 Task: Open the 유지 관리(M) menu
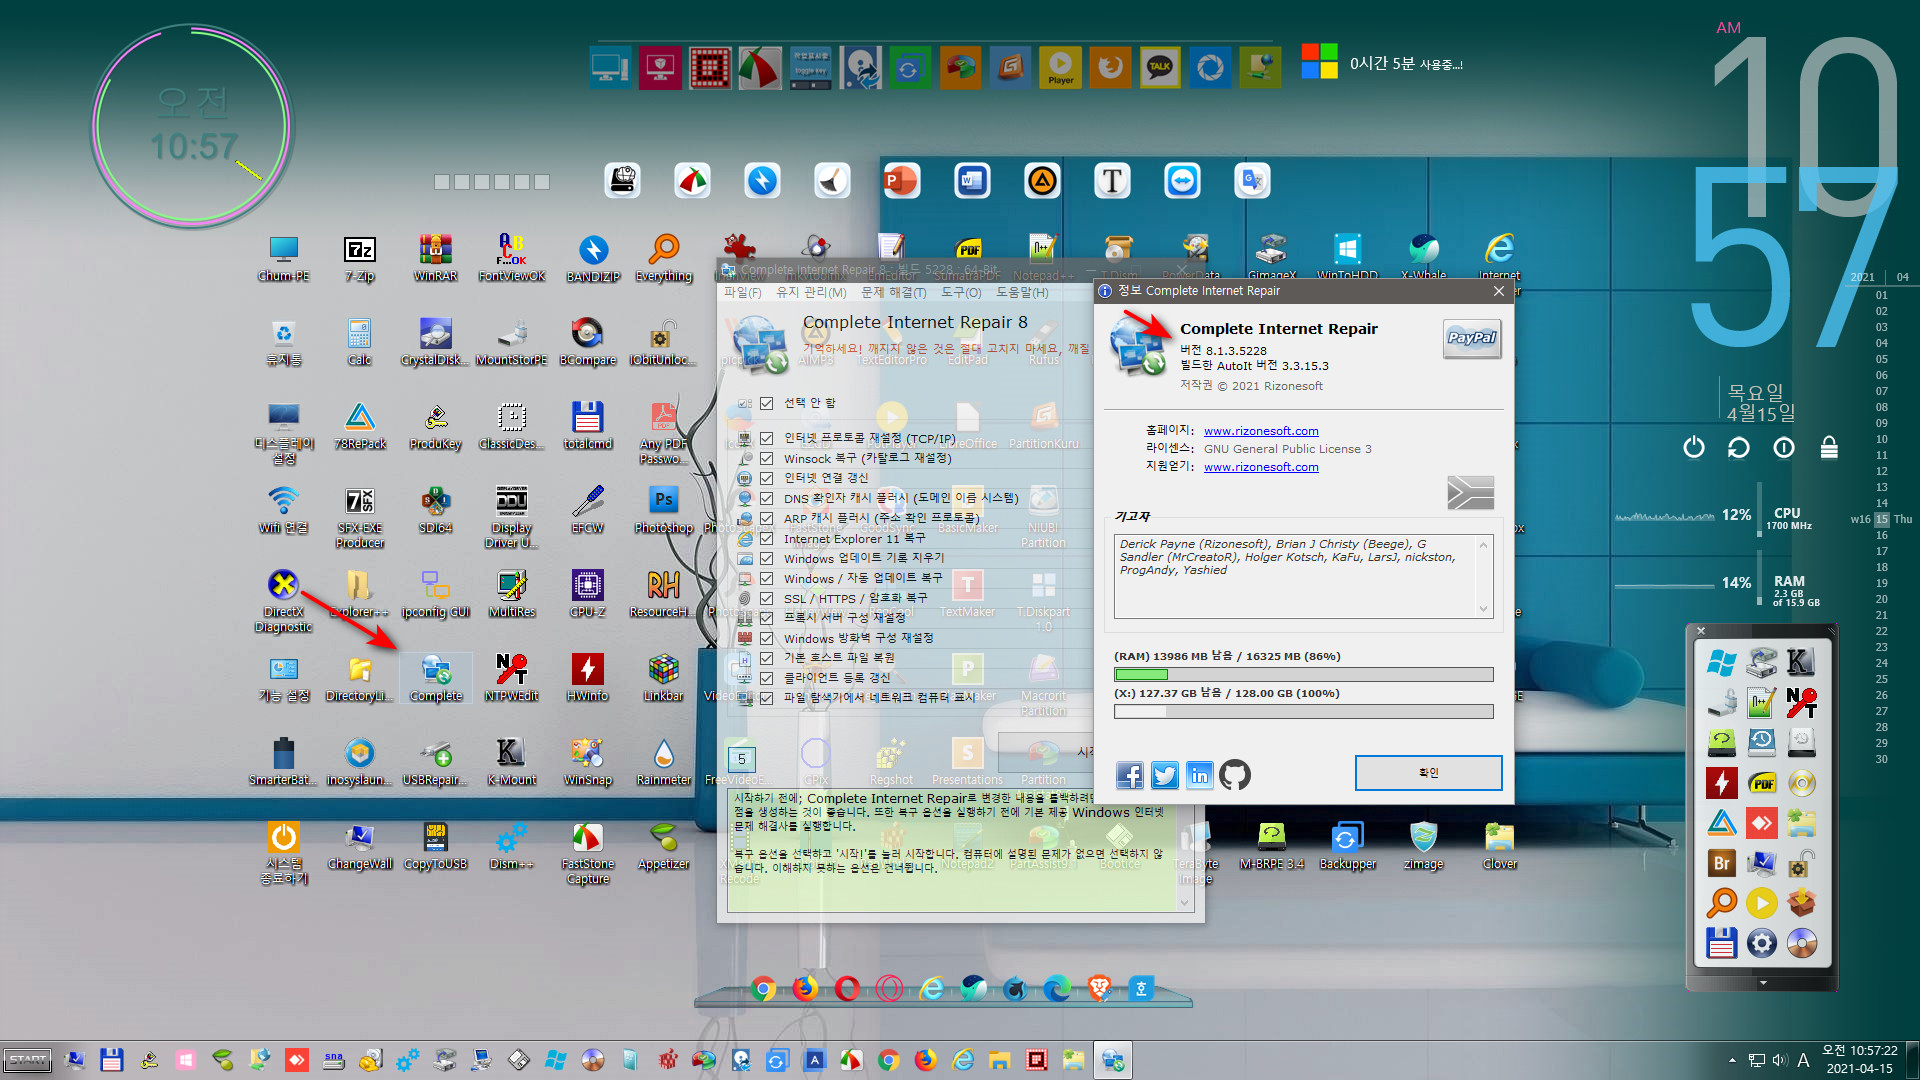(811, 292)
